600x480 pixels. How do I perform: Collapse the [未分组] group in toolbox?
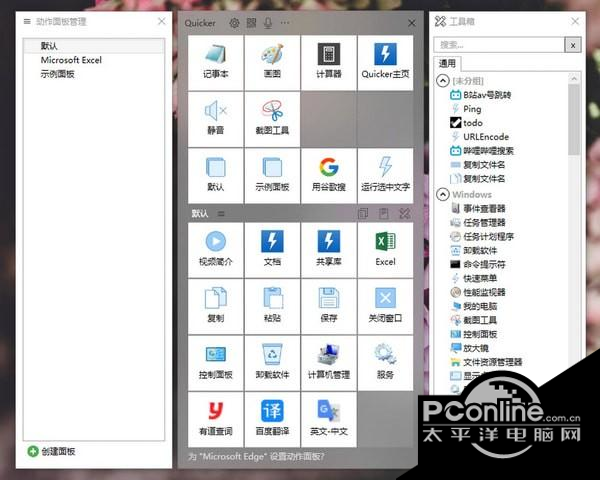(x=443, y=81)
